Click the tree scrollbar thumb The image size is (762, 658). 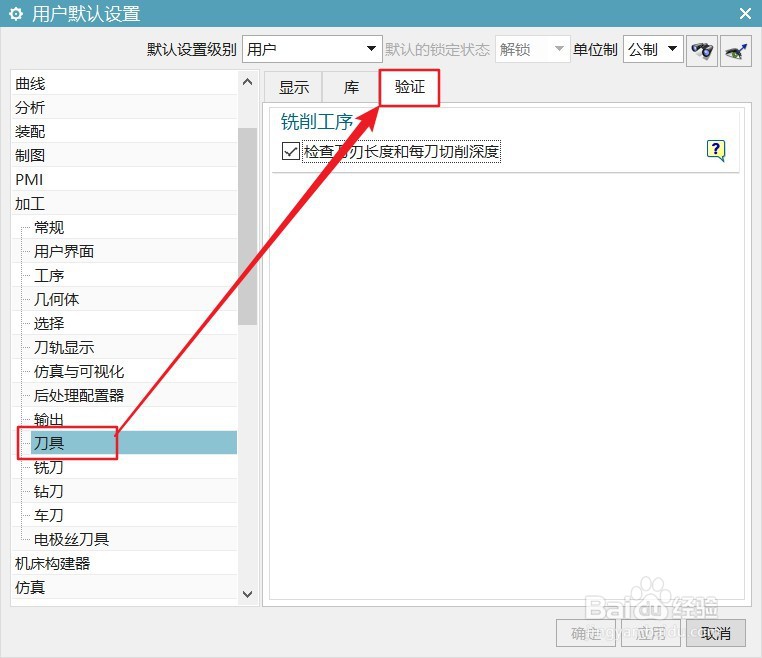[x=247, y=226]
